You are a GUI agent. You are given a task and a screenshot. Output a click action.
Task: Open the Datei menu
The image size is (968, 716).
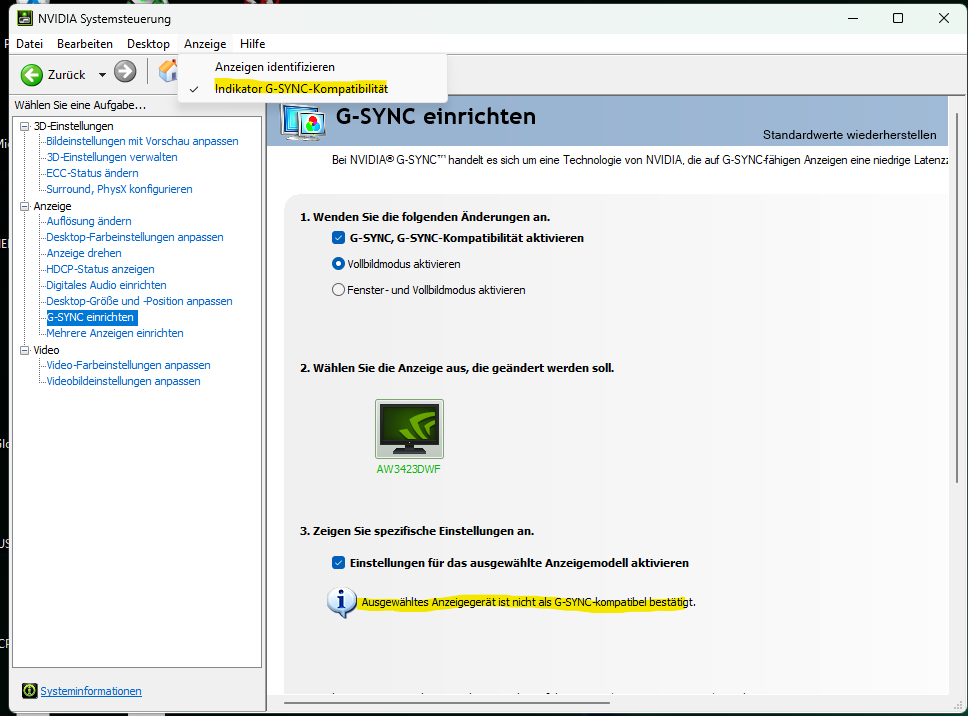[x=30, y=44]
